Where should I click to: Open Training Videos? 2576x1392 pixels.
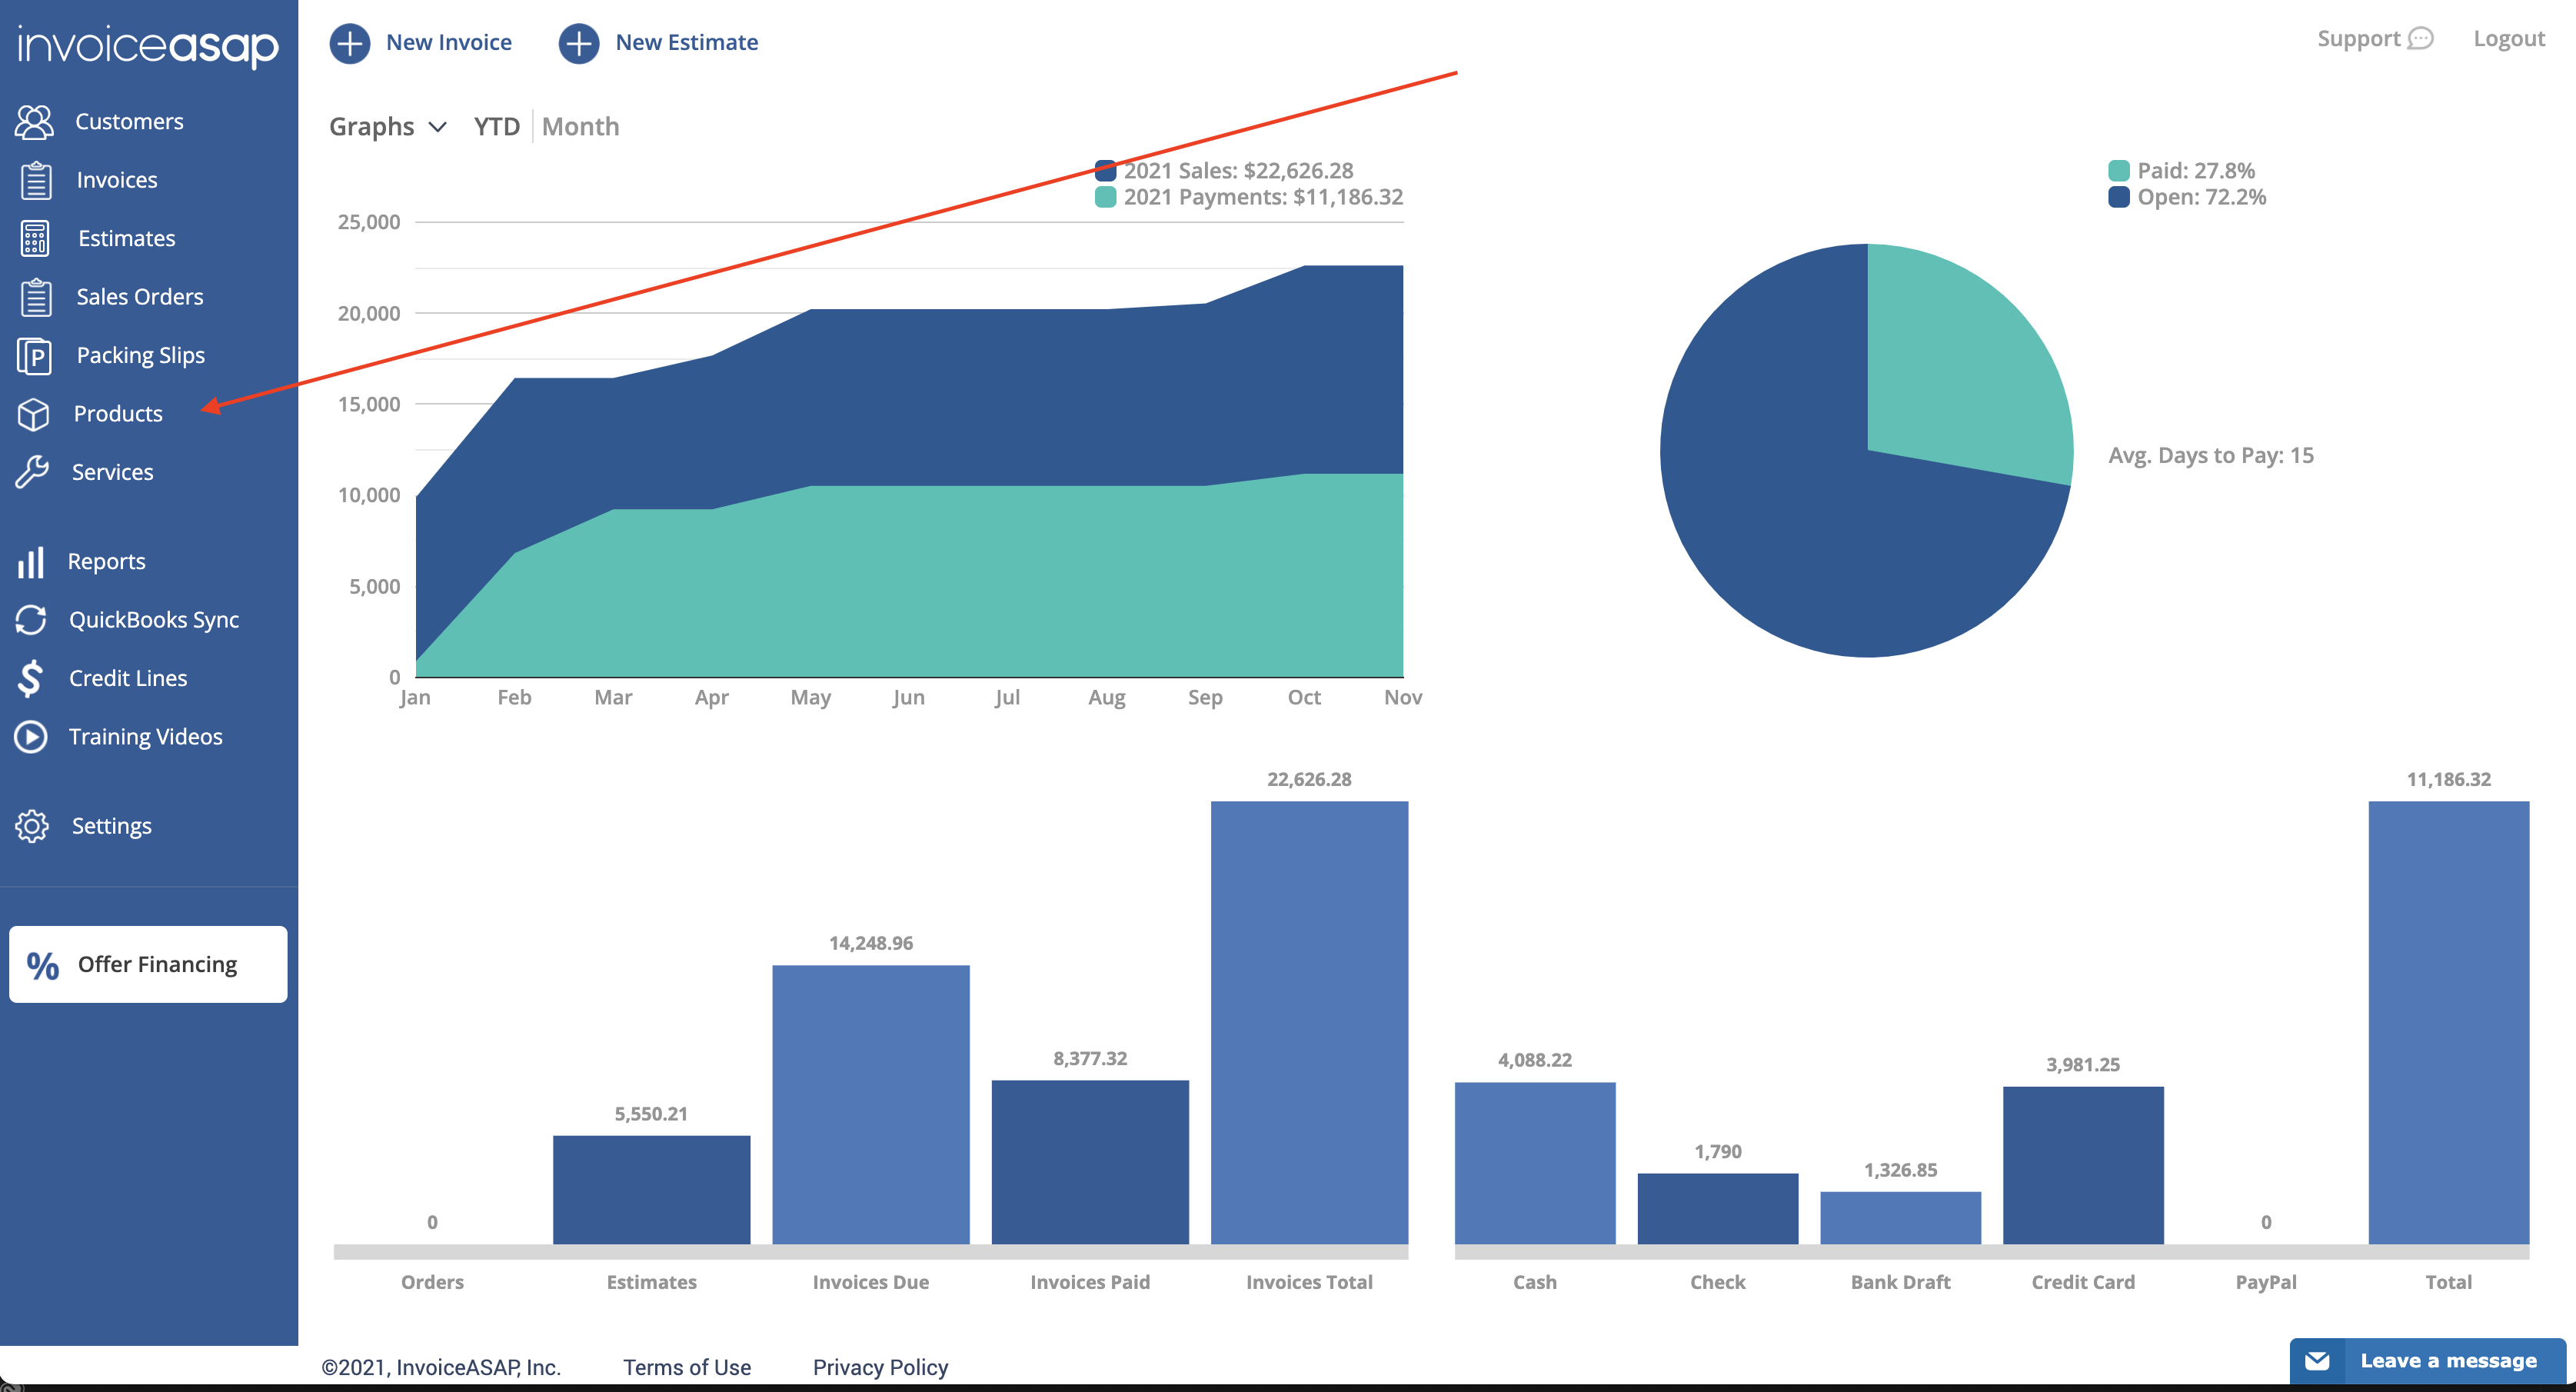click(145, 737)
